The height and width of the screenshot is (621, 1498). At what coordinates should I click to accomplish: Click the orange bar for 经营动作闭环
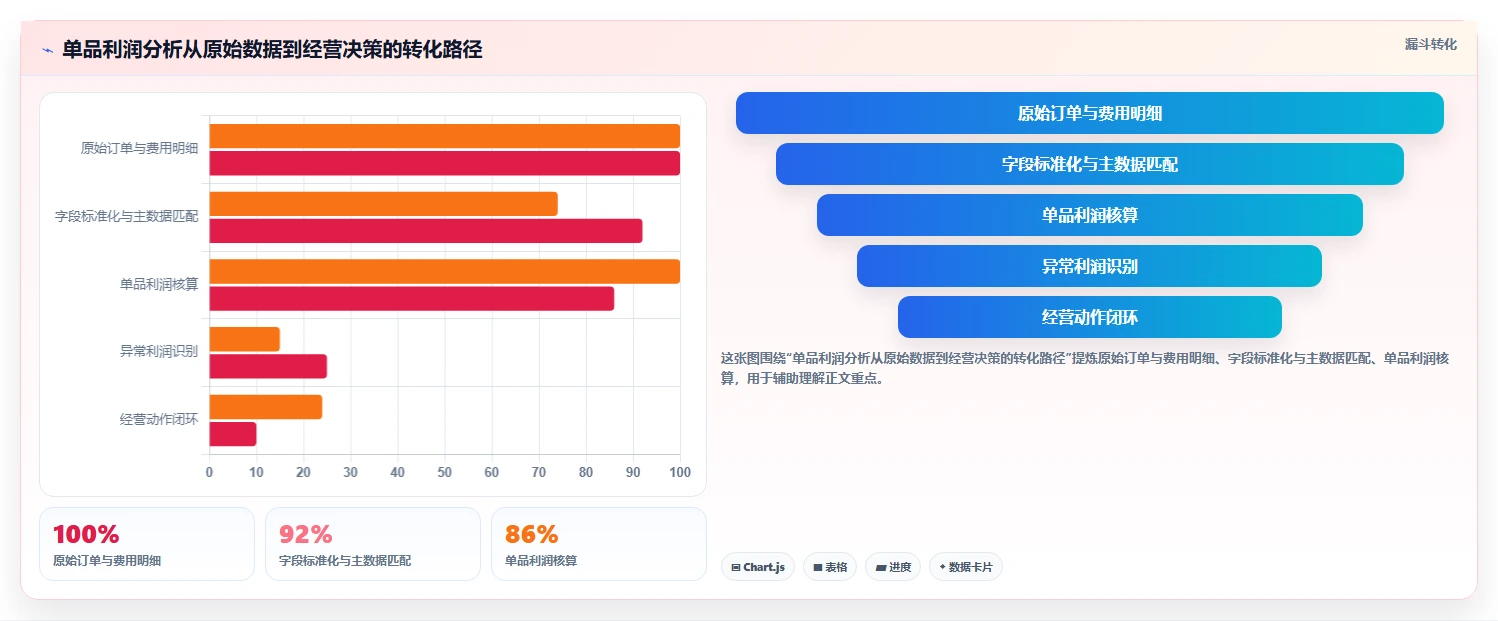pyautogui.click(x=265, y=407)
